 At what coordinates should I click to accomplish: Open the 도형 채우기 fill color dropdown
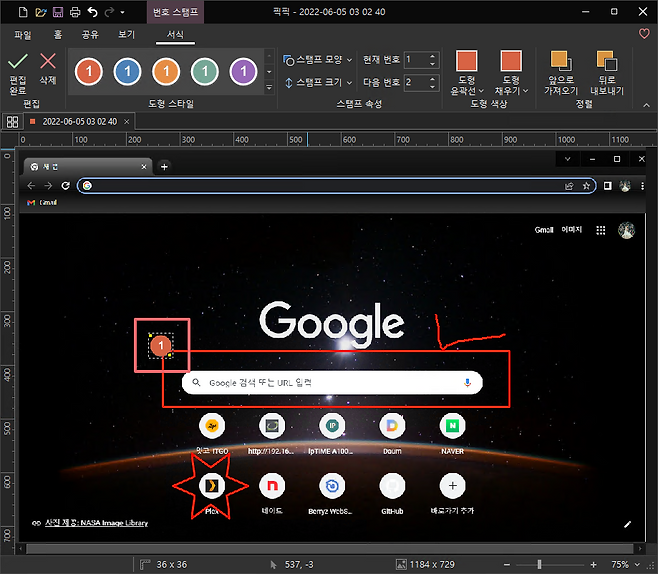(511, 85)
